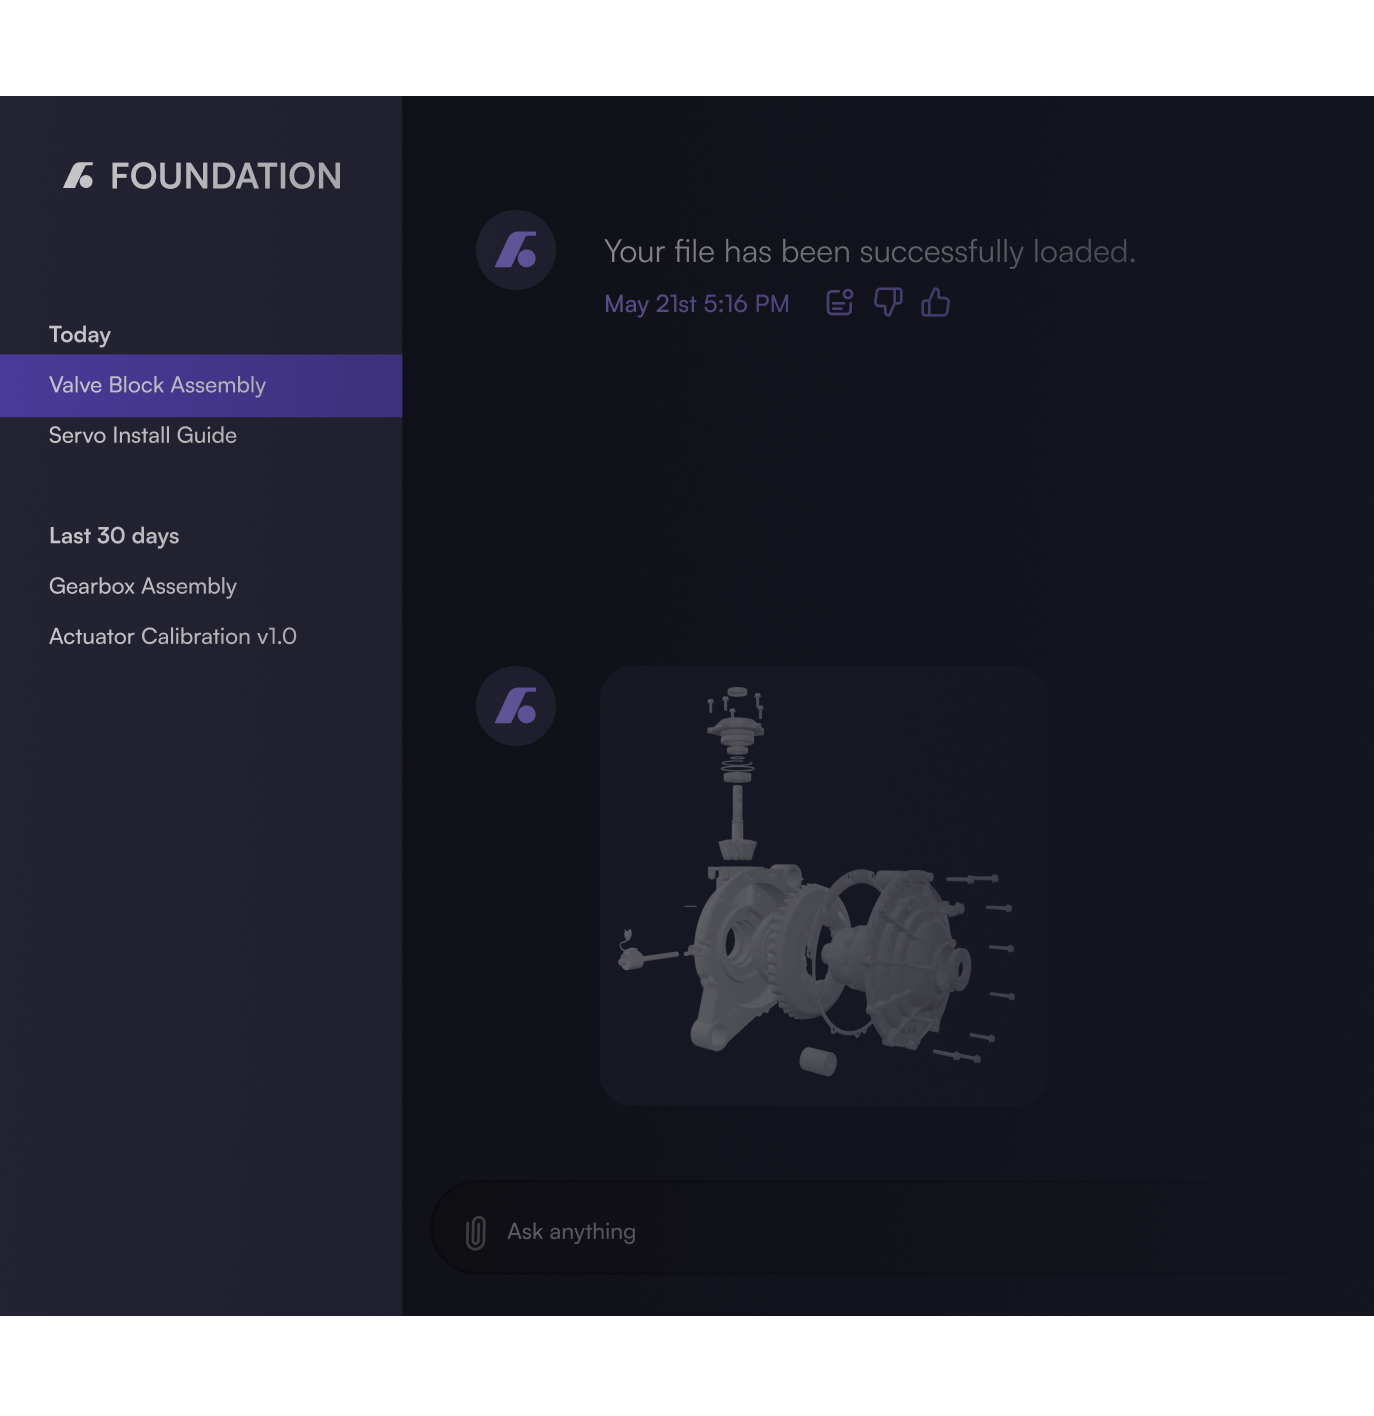Click the assistant avatar beside the 3D image
This screenshot has height=1416, width=1374.
[x=516, y=706]
